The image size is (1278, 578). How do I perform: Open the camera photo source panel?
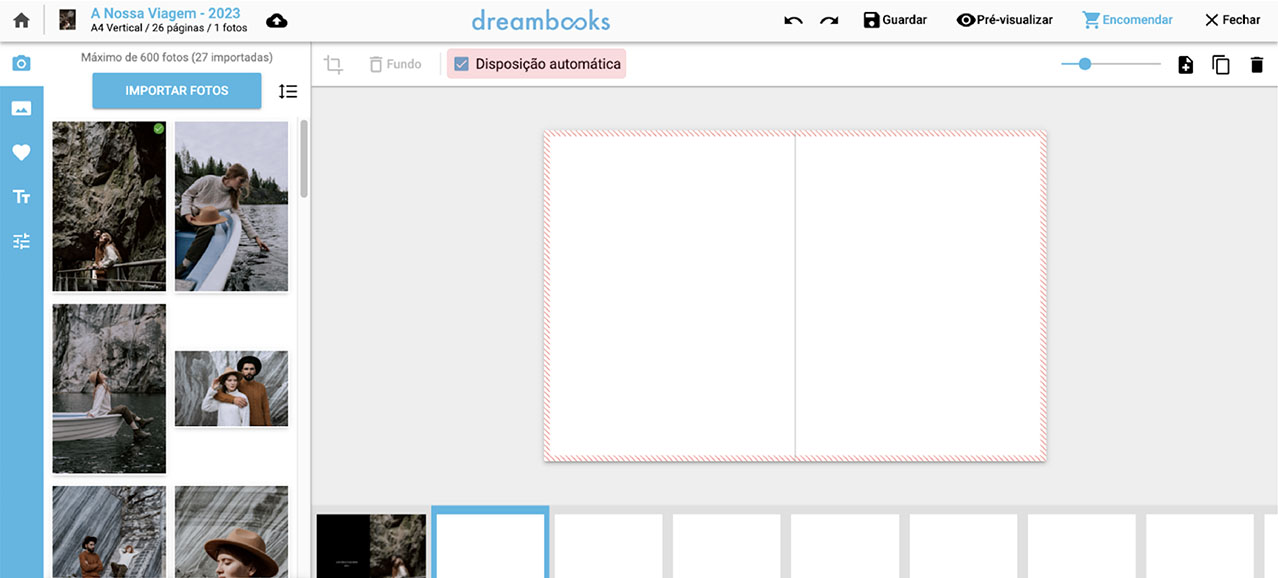[x=21, y=62]
